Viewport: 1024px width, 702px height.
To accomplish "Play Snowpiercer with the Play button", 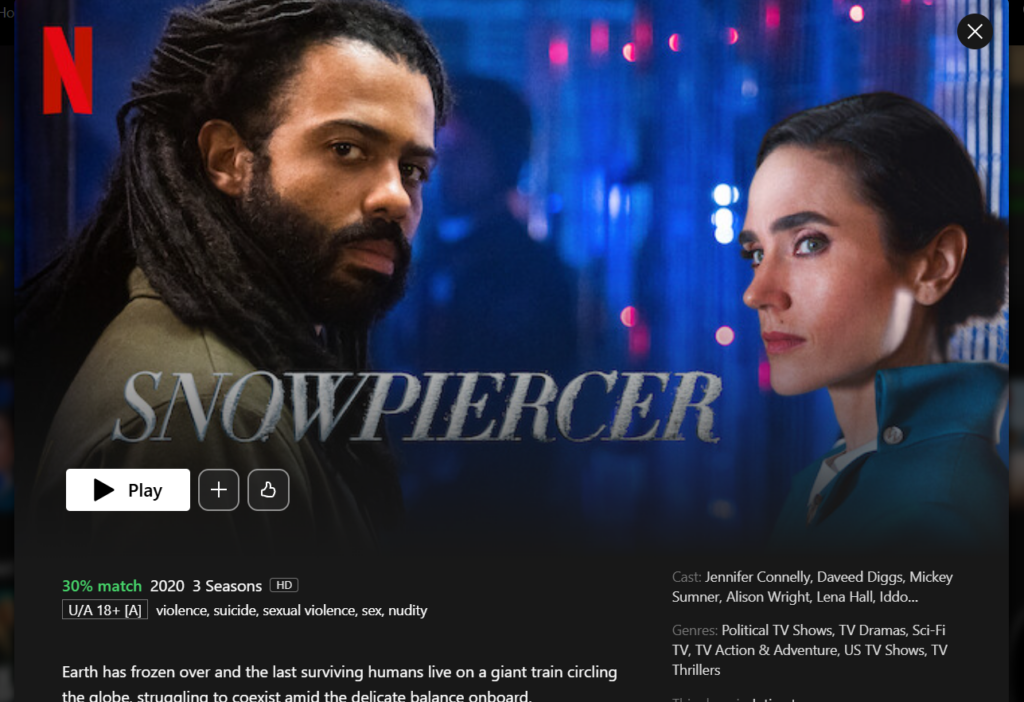I will click(x=128, y=490).
